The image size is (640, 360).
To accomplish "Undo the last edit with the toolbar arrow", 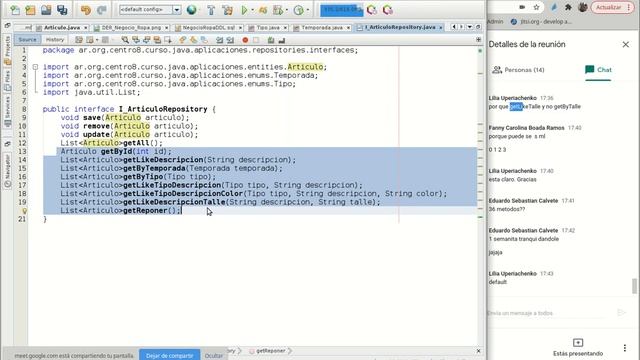I will point(86,10).
